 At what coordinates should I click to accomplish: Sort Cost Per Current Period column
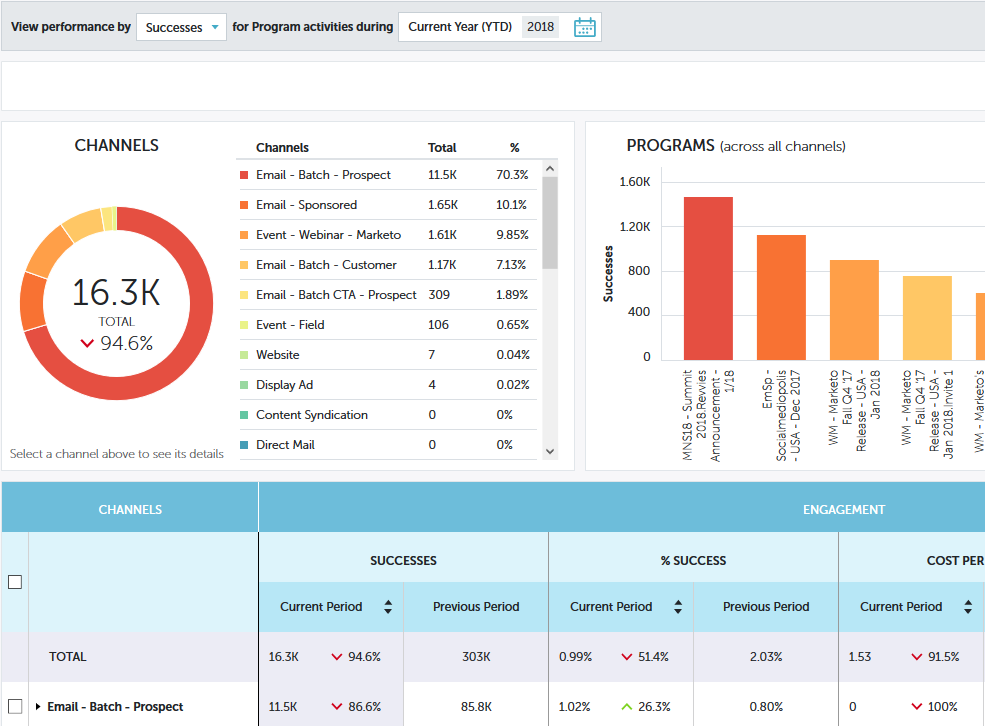click(967, 607)
